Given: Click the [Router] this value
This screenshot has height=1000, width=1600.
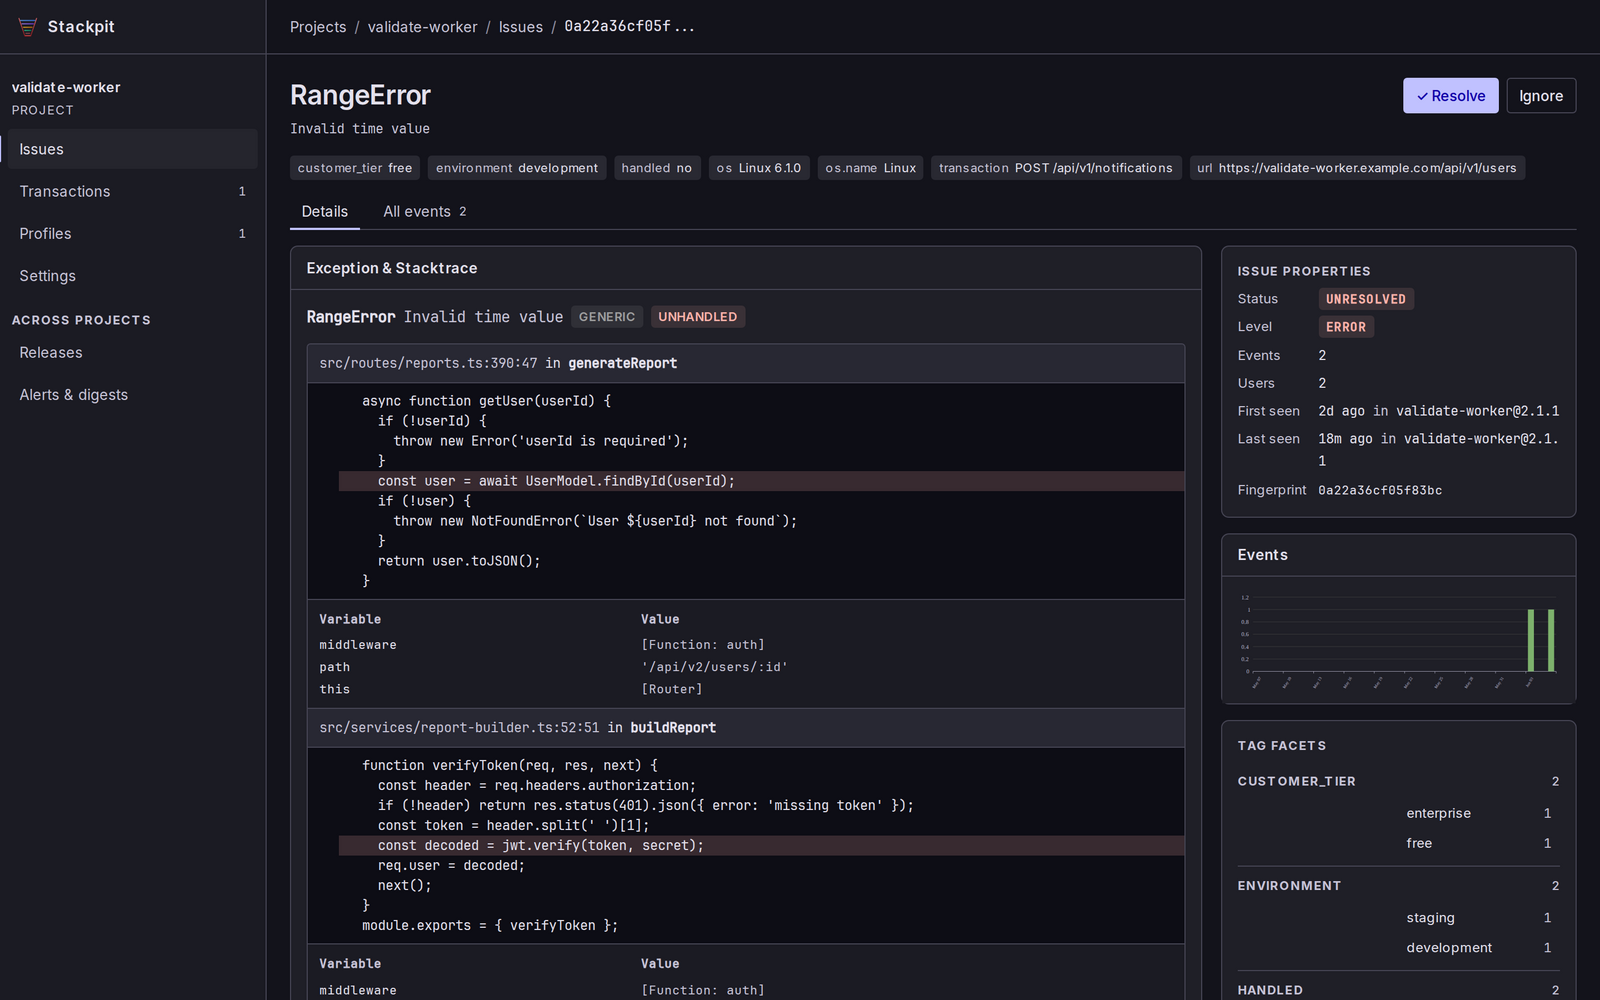Looking at the screenshot, I should 672,689.
